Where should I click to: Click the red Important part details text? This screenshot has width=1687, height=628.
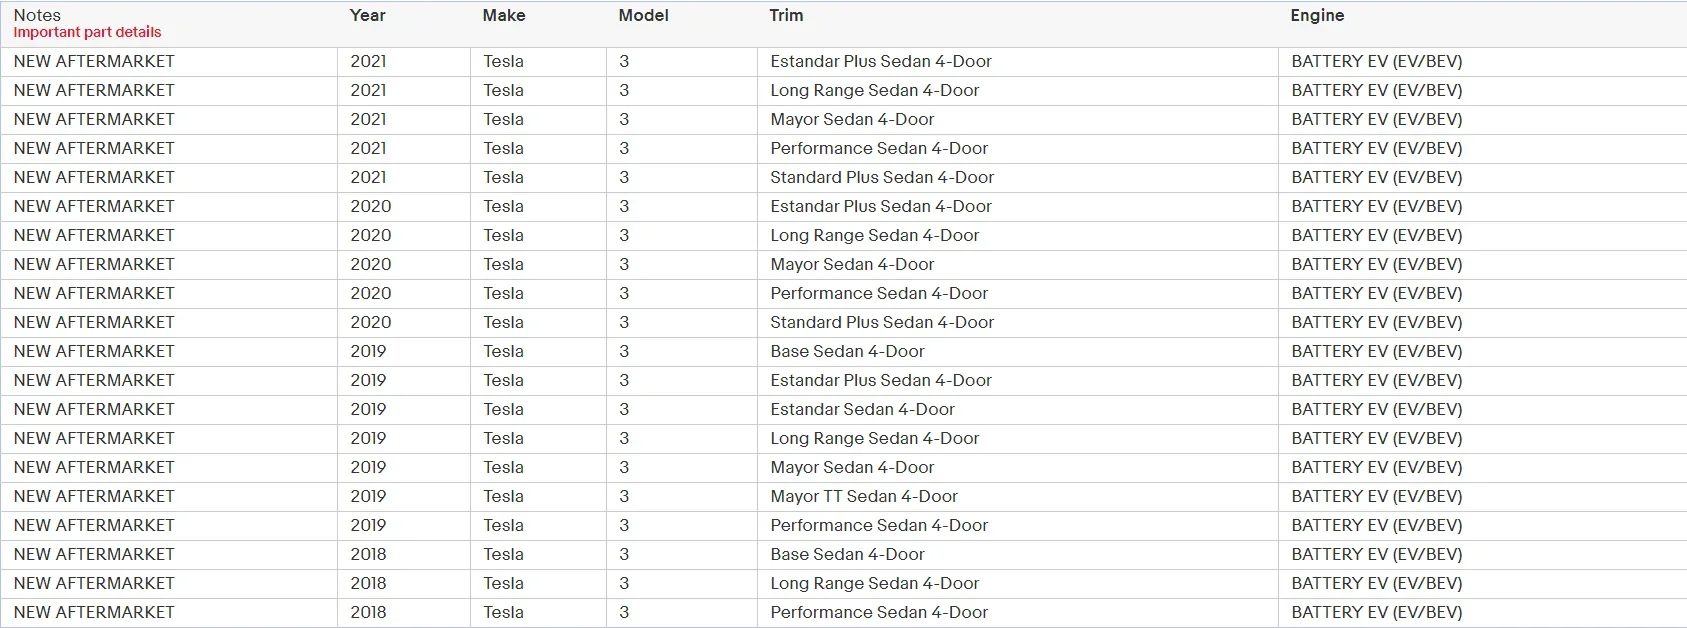coord(87,32)
